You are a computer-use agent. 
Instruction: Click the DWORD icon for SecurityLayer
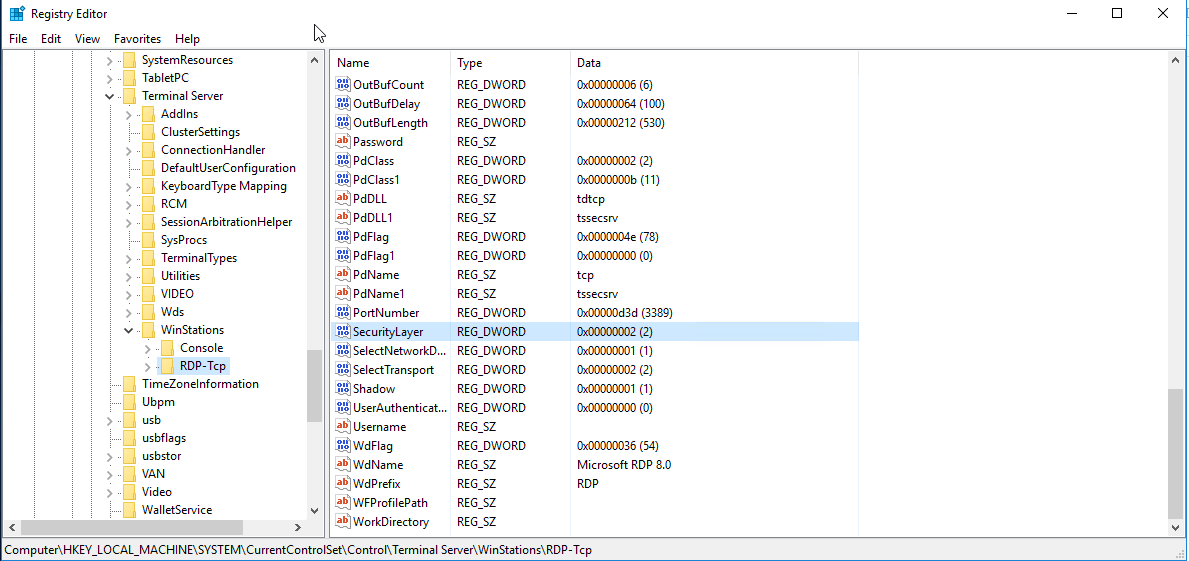coord(343,332)
